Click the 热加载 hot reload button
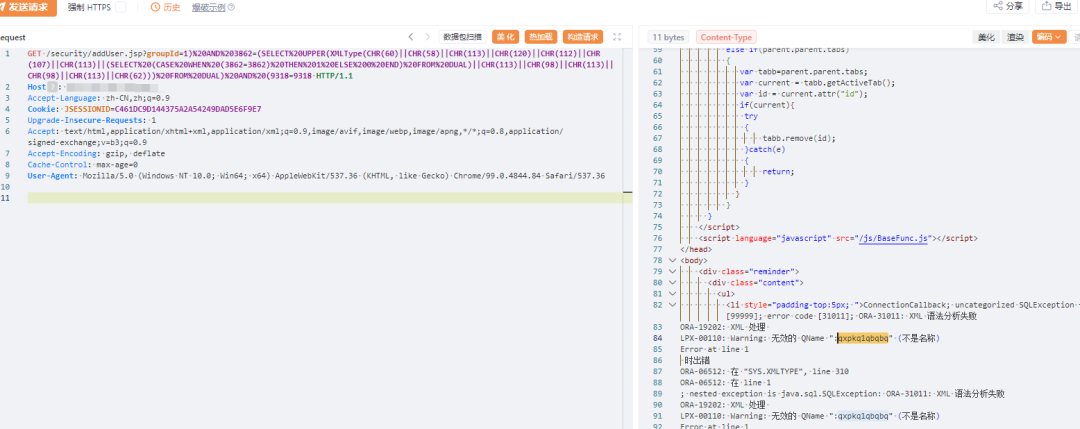Screen dimensions: 1080x429 (x=541, y=37)
